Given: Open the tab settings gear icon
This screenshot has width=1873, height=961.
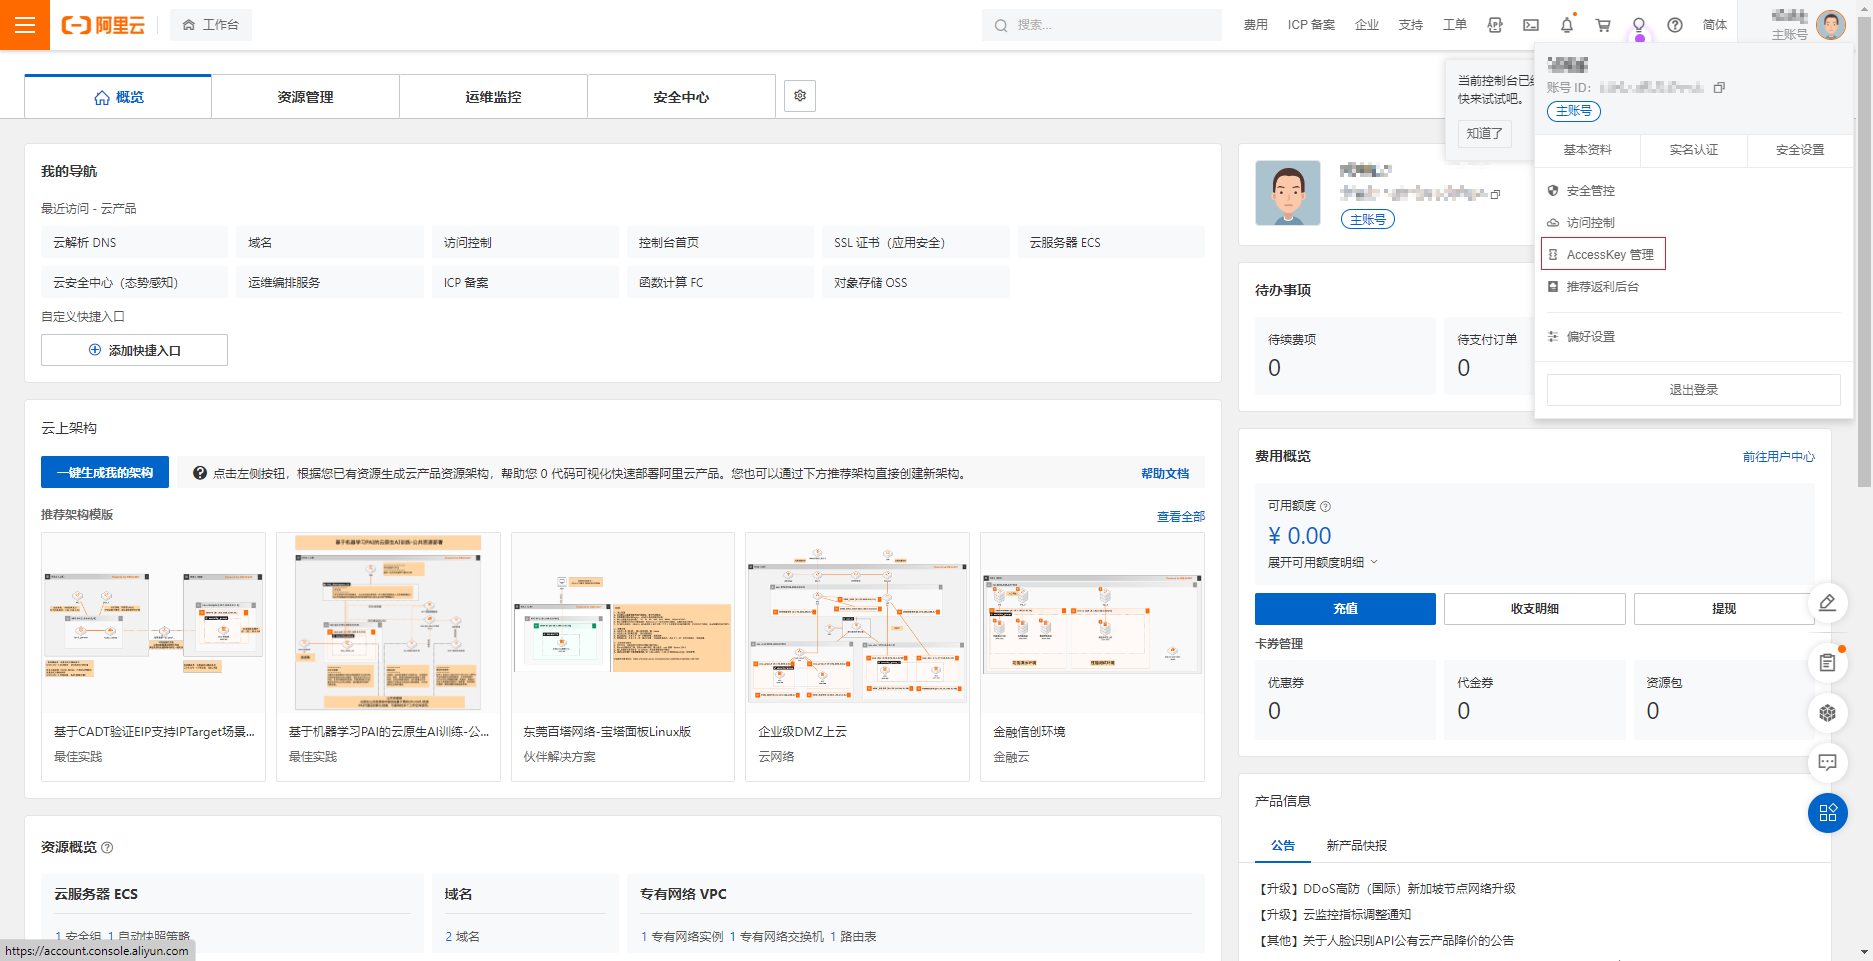Looking at the screenshot, I should coord(800,96).
